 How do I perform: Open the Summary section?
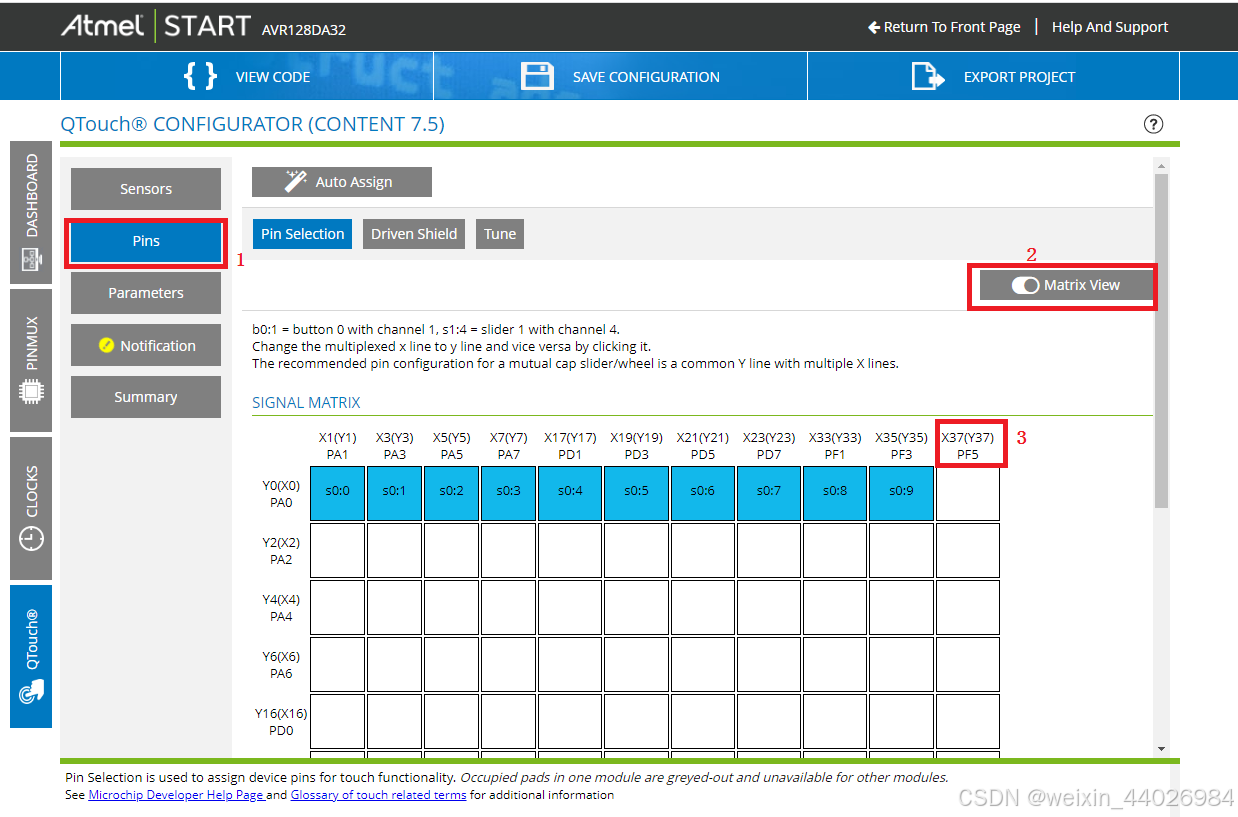point(146,397)
